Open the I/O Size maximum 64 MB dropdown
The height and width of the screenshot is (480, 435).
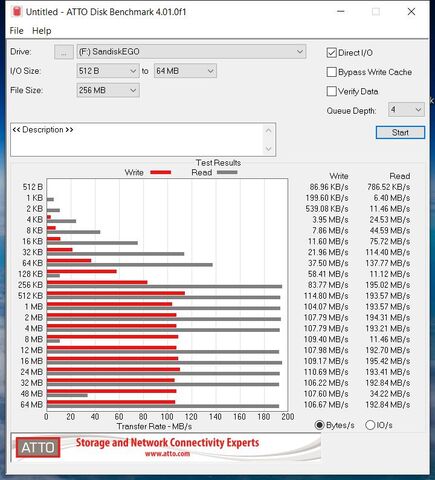coord(185,71)
